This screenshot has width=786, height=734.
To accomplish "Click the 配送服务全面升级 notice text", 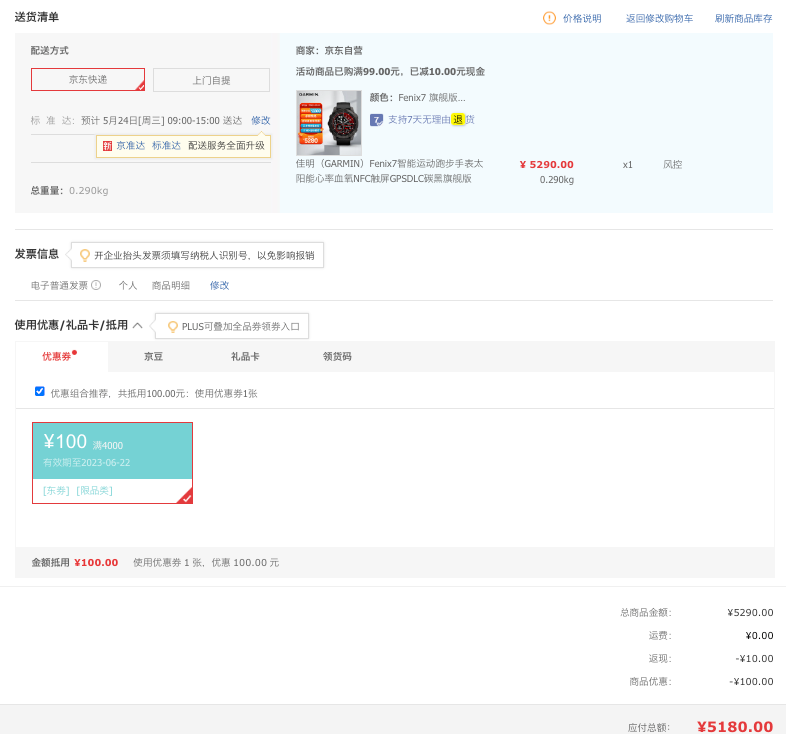I will [x=226, y=146].
